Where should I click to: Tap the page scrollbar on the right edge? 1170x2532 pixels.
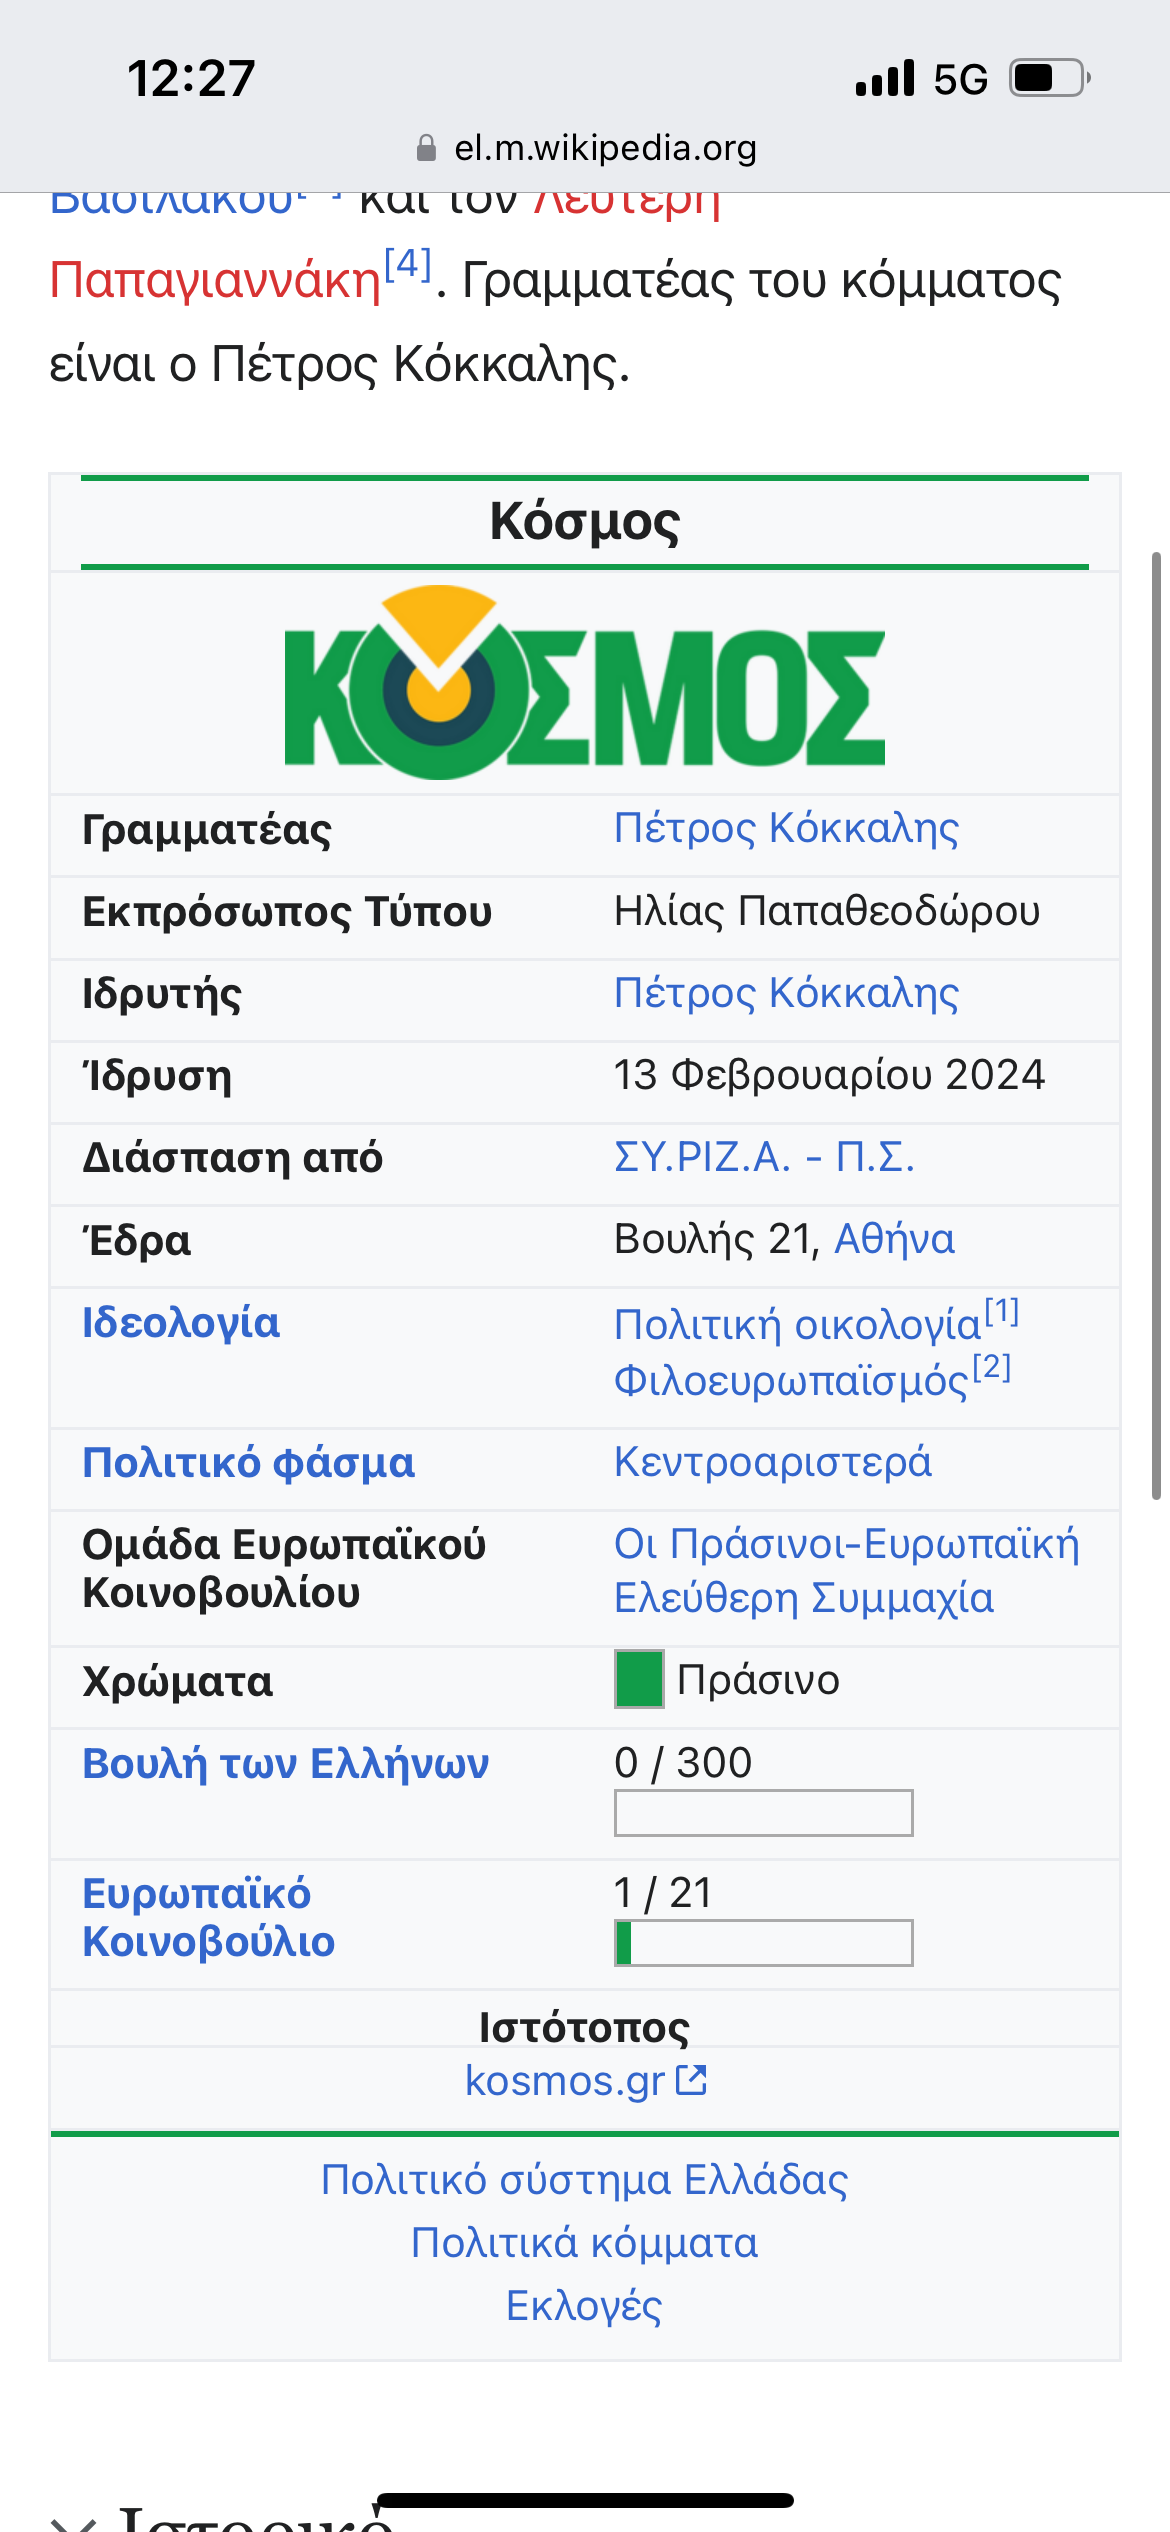(1156, 1025)
